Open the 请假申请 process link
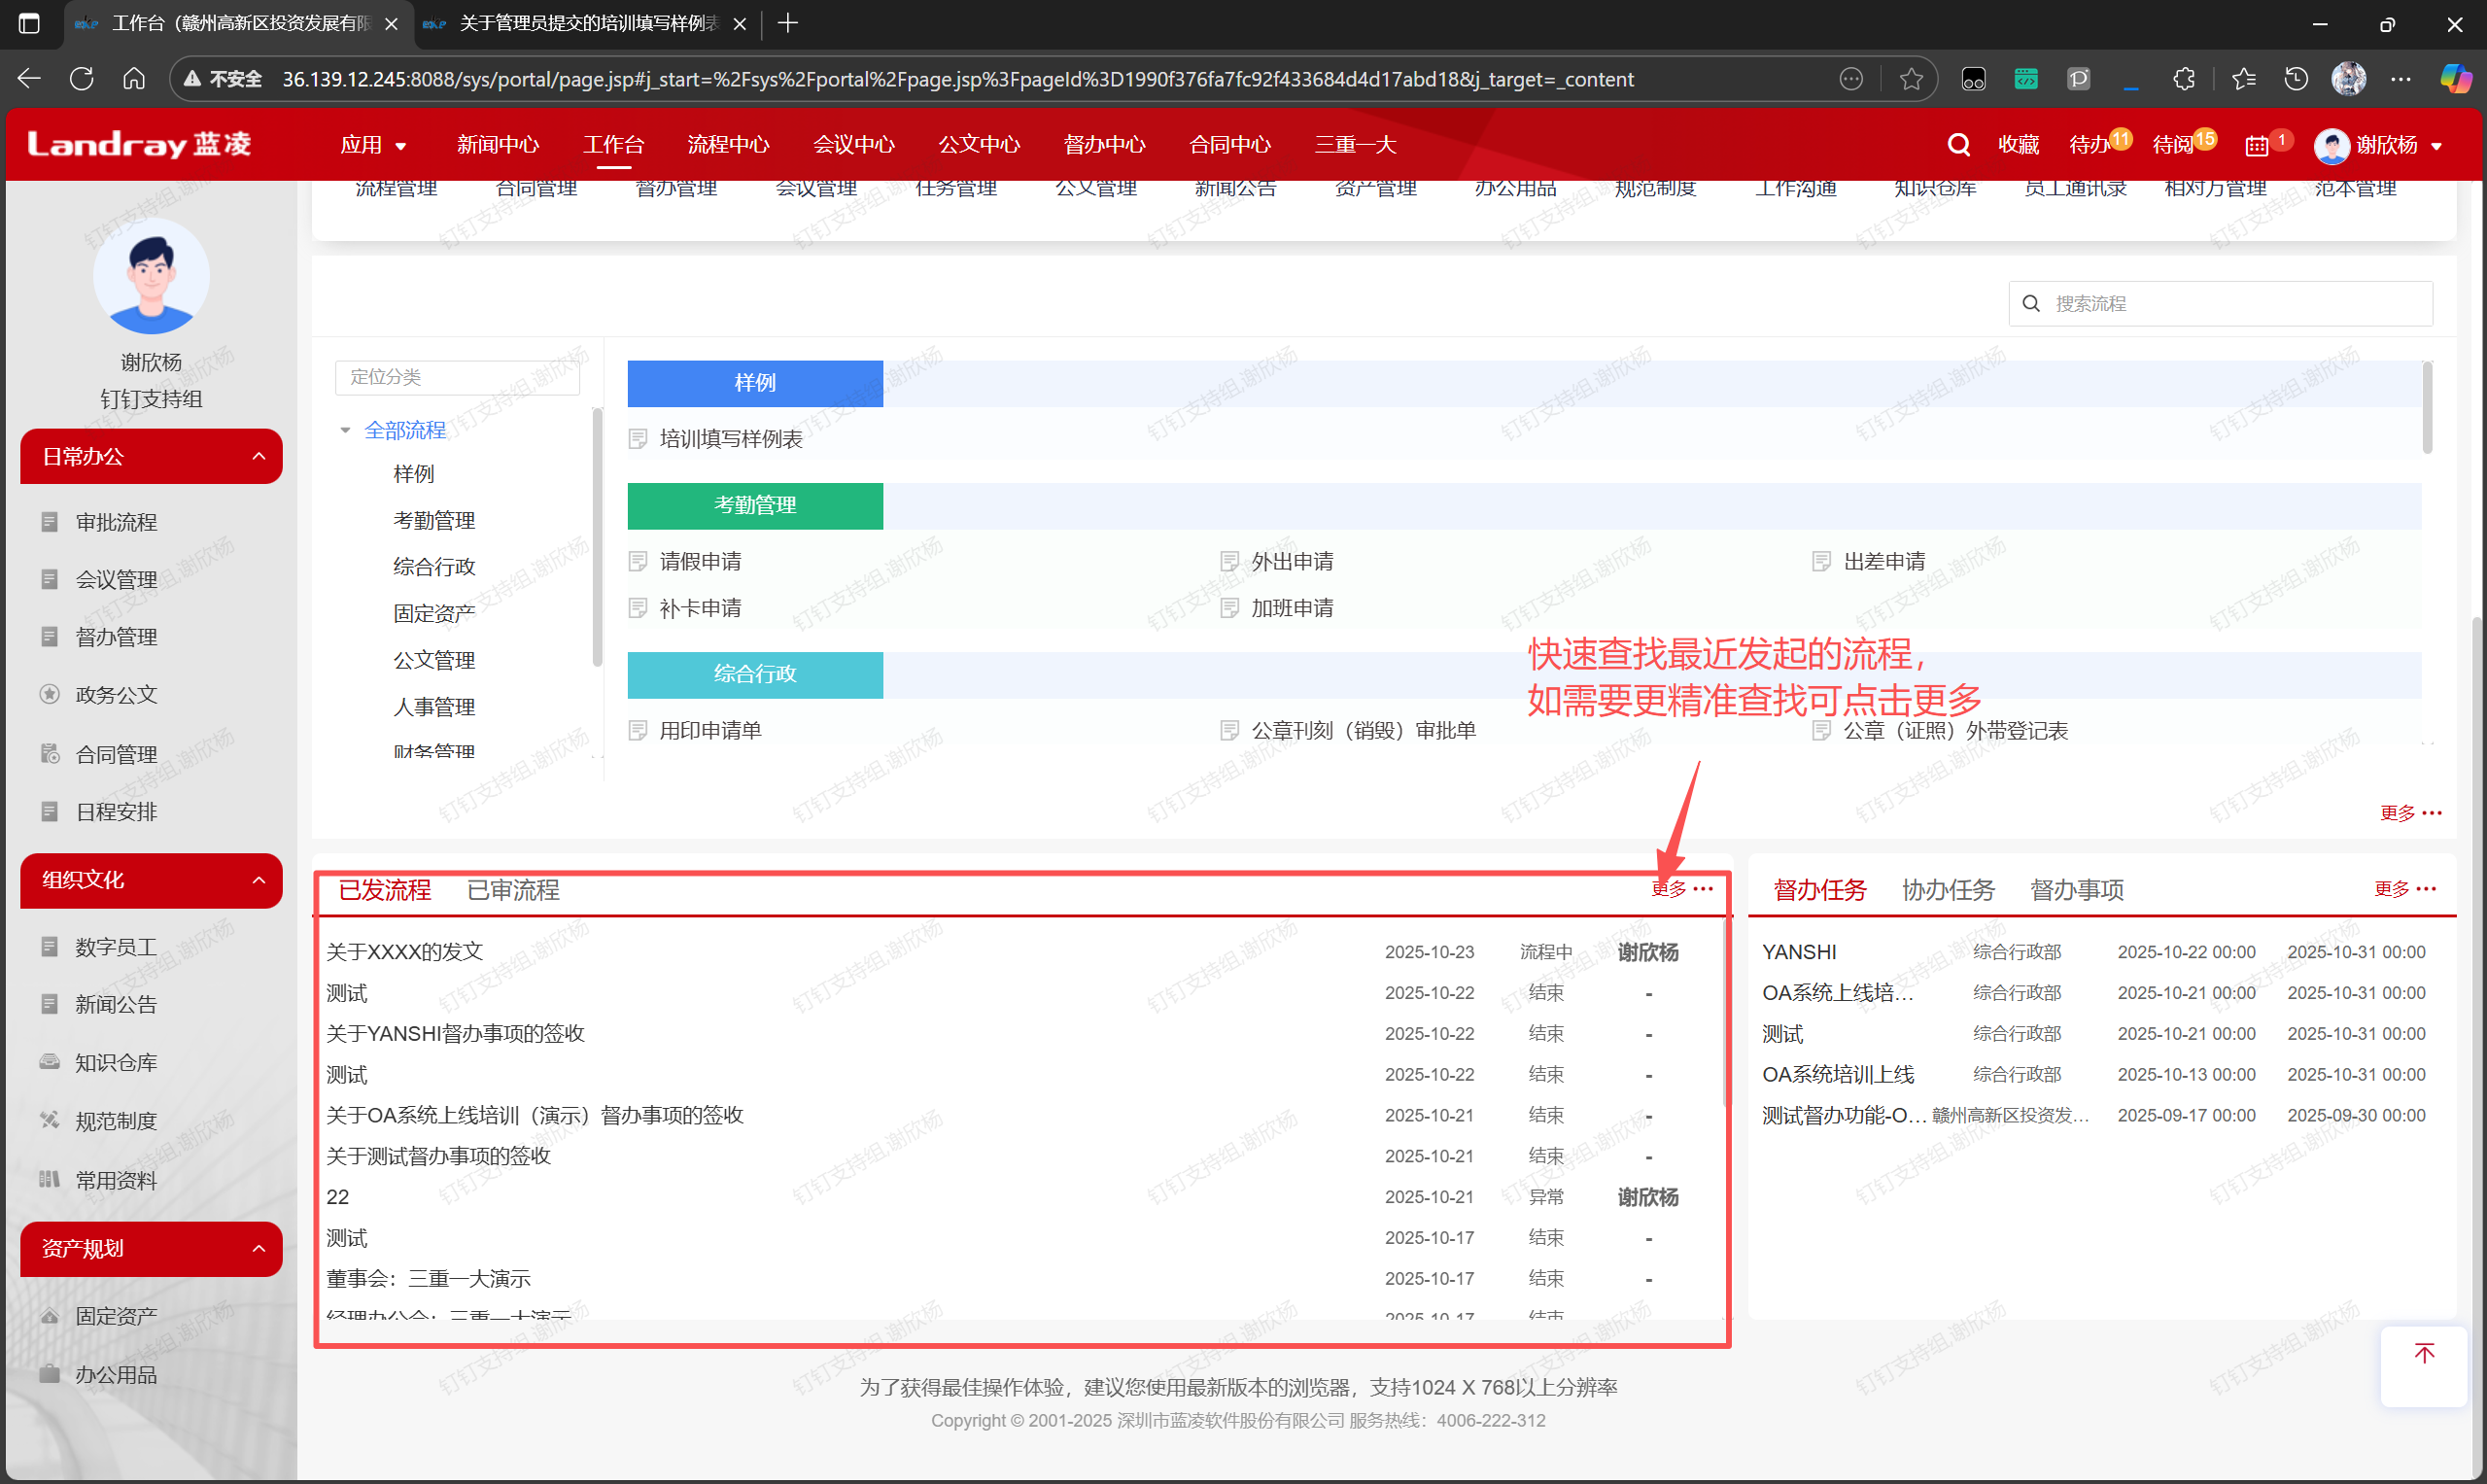2487x1484 pixels. point(700,561)
